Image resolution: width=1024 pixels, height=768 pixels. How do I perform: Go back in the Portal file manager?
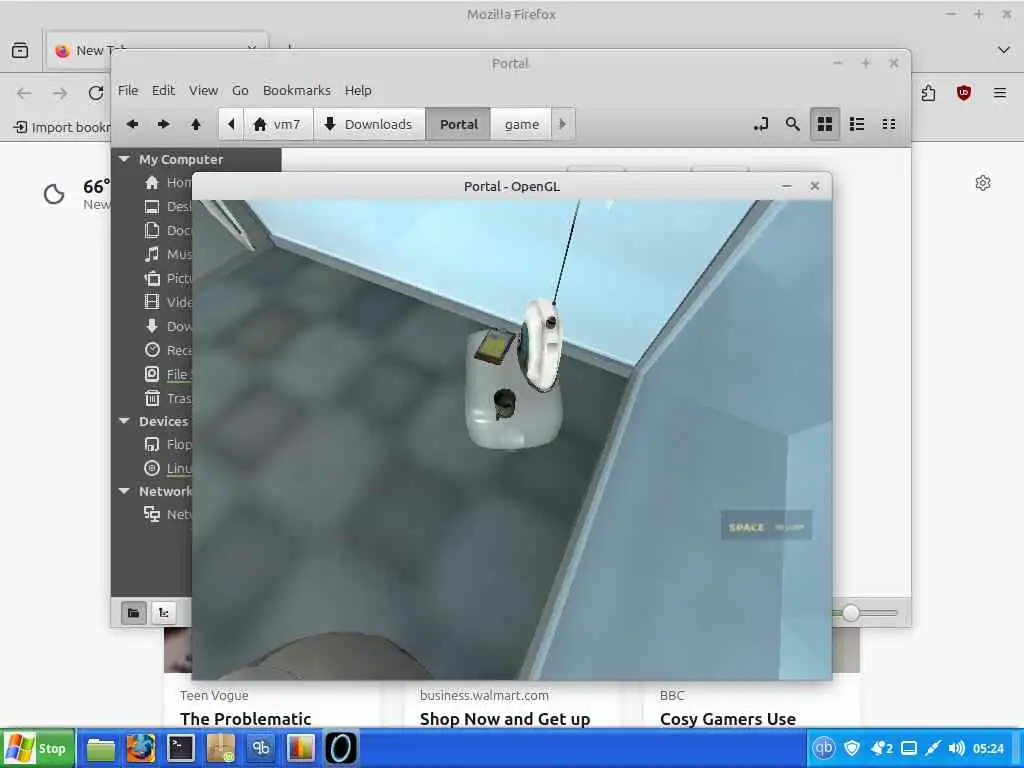pyautogui.click(x=133, y=124)
